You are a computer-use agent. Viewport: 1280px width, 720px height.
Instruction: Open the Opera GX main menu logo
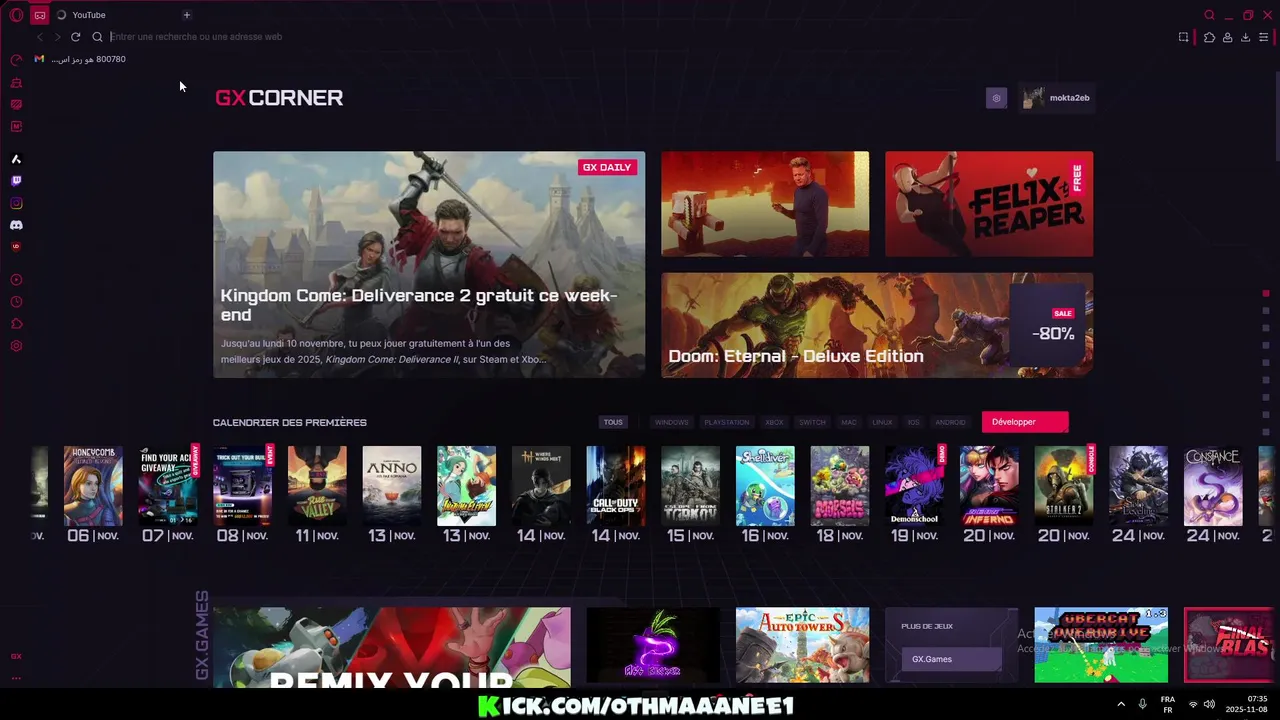point(16,15)
